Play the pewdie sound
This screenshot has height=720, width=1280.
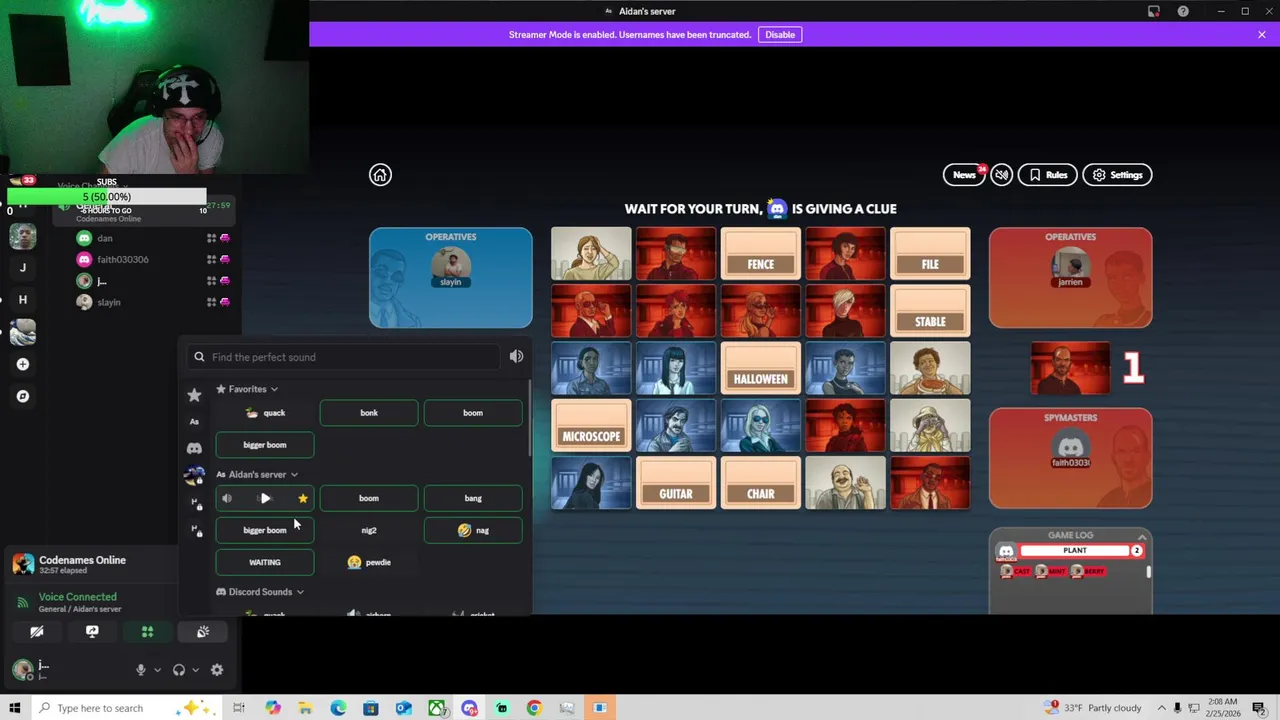coord(369,562)
